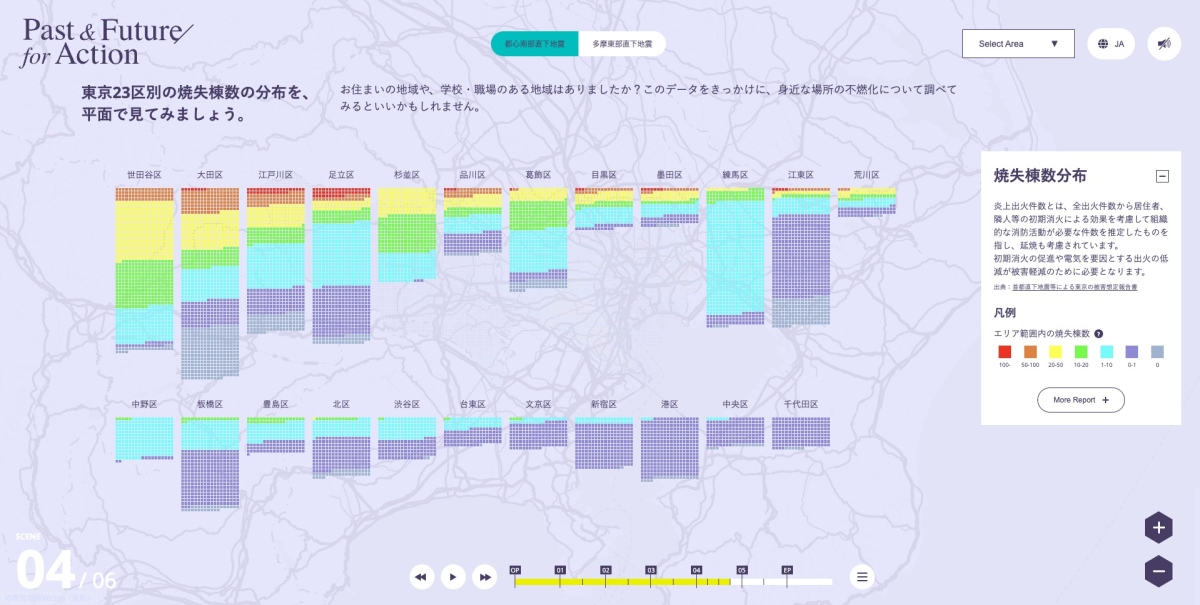Expand More Report in the legend panel

coord(1080,400)
